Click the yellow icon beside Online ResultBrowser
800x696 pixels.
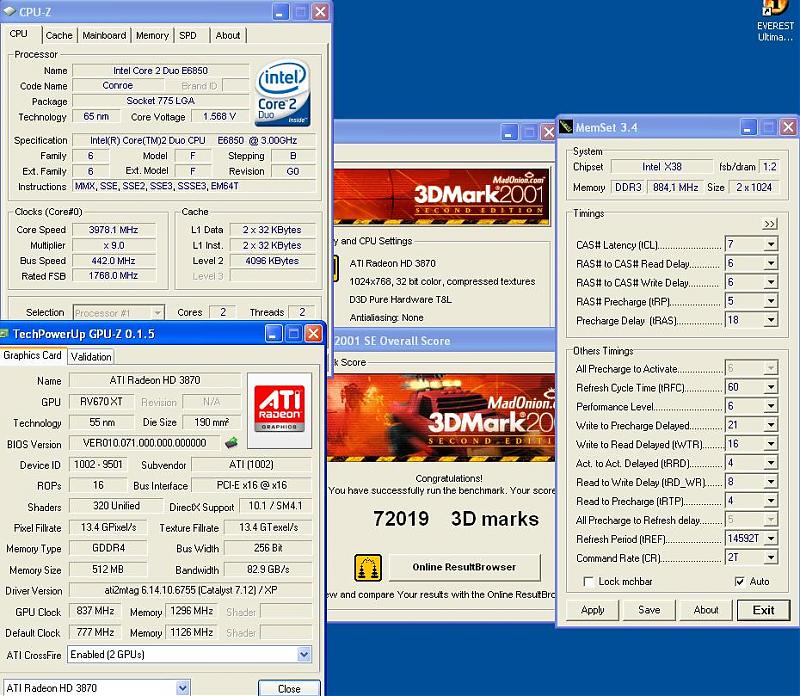click(x=368, y=567)
